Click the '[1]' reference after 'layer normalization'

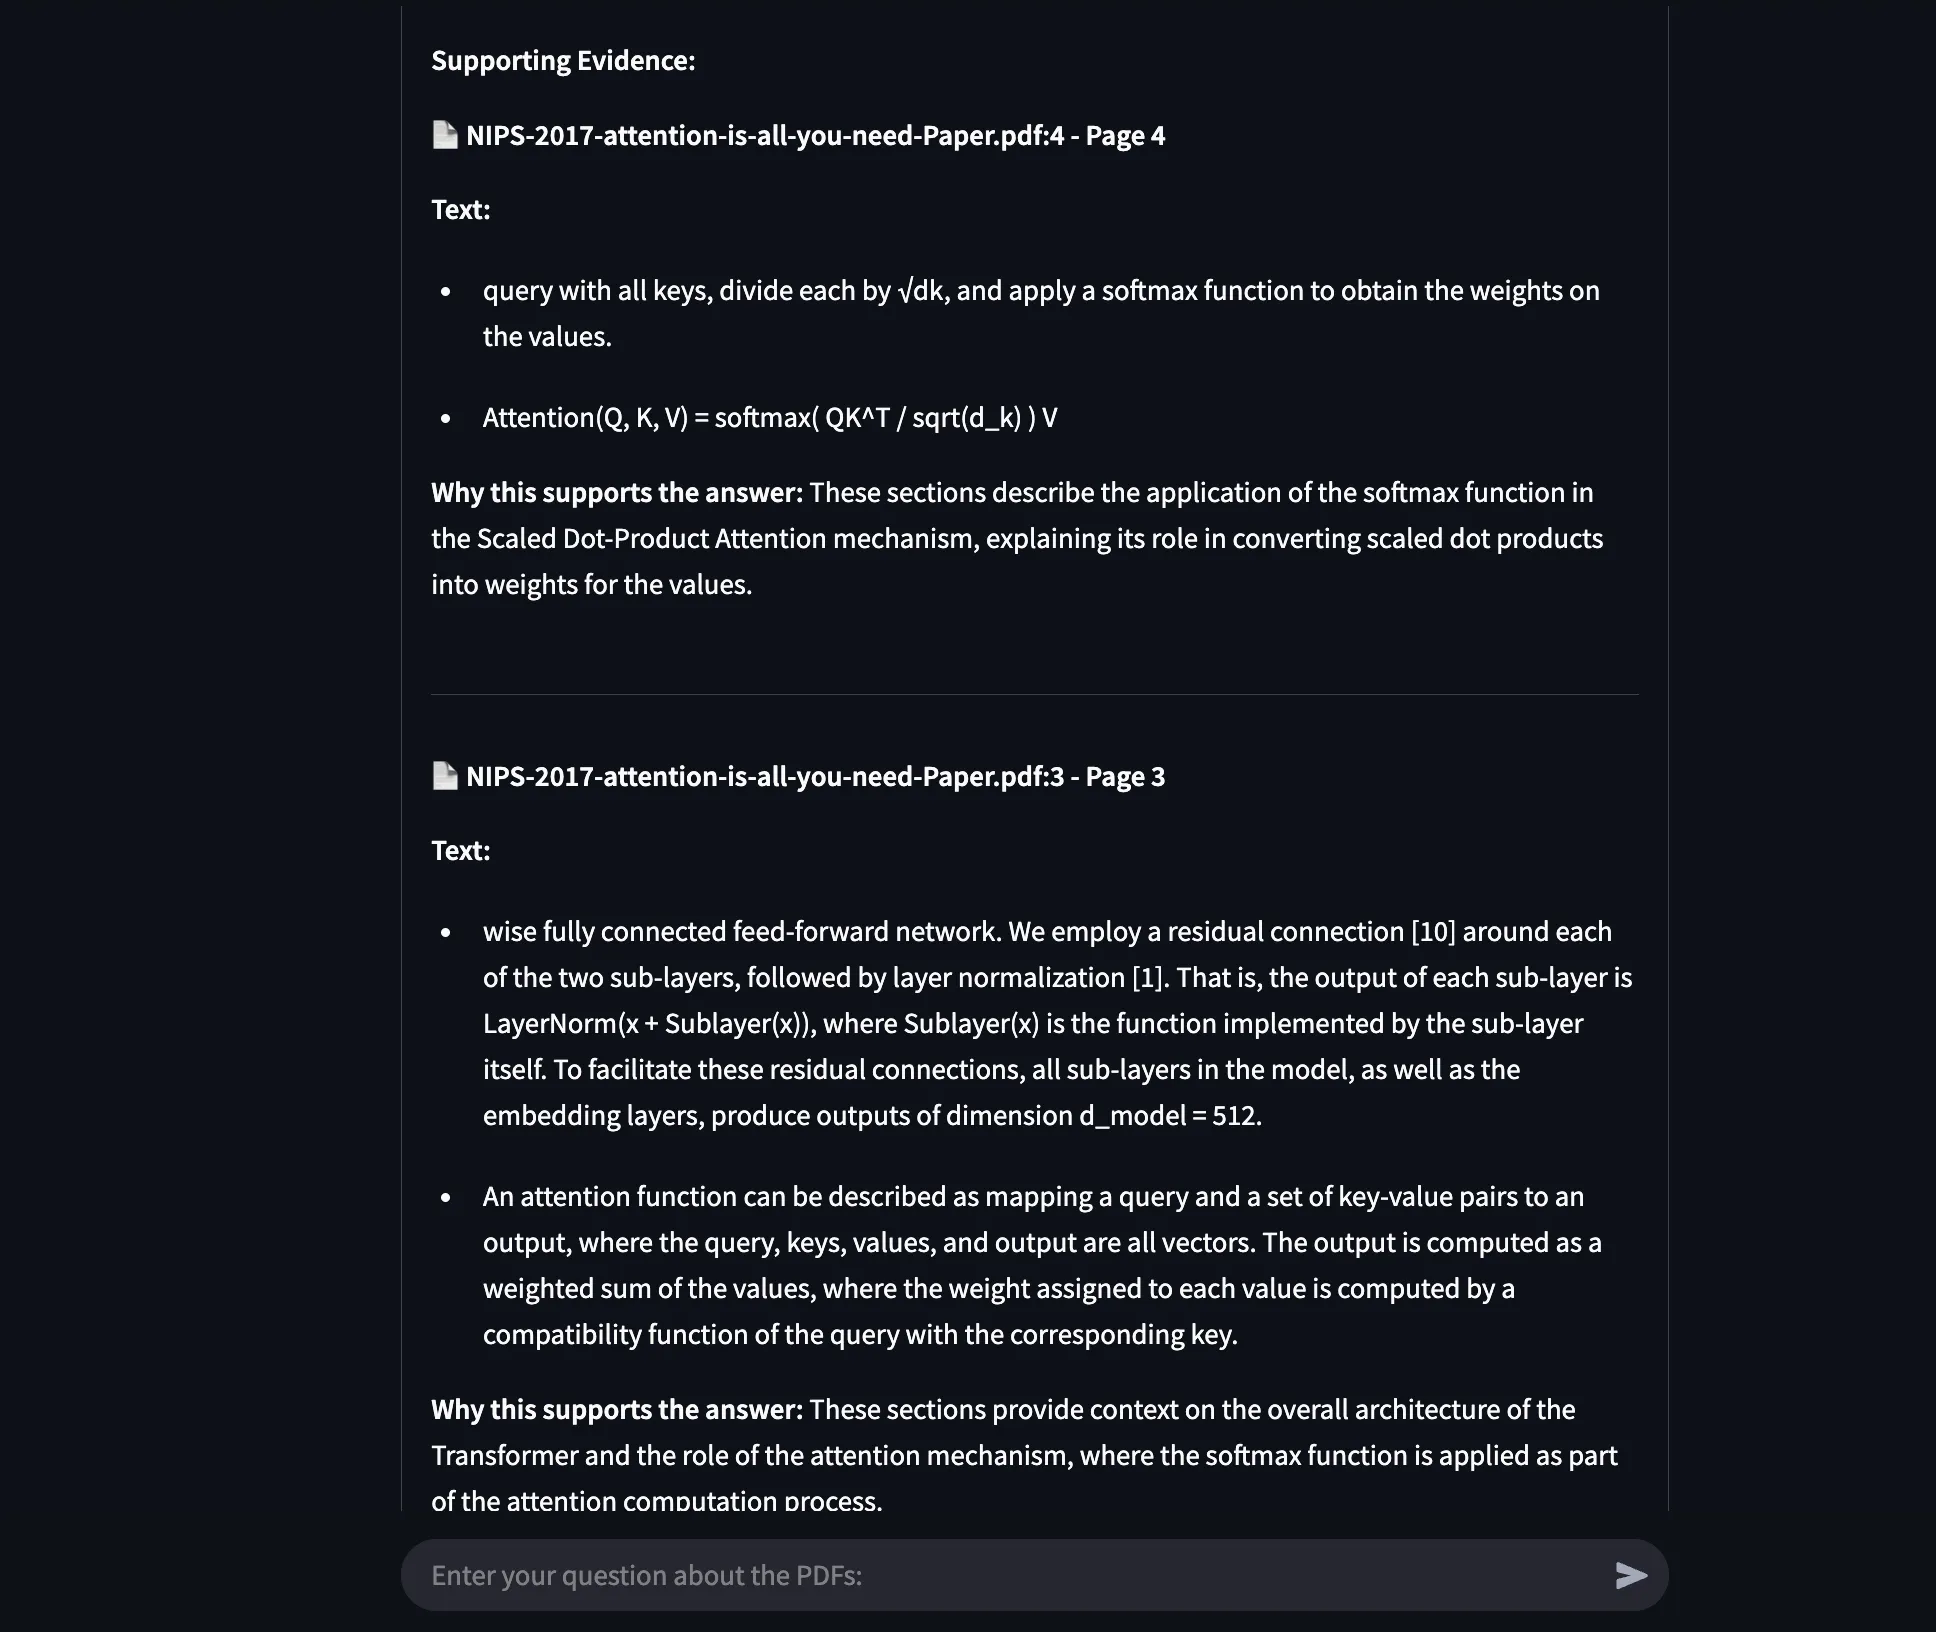(1148, 978)
